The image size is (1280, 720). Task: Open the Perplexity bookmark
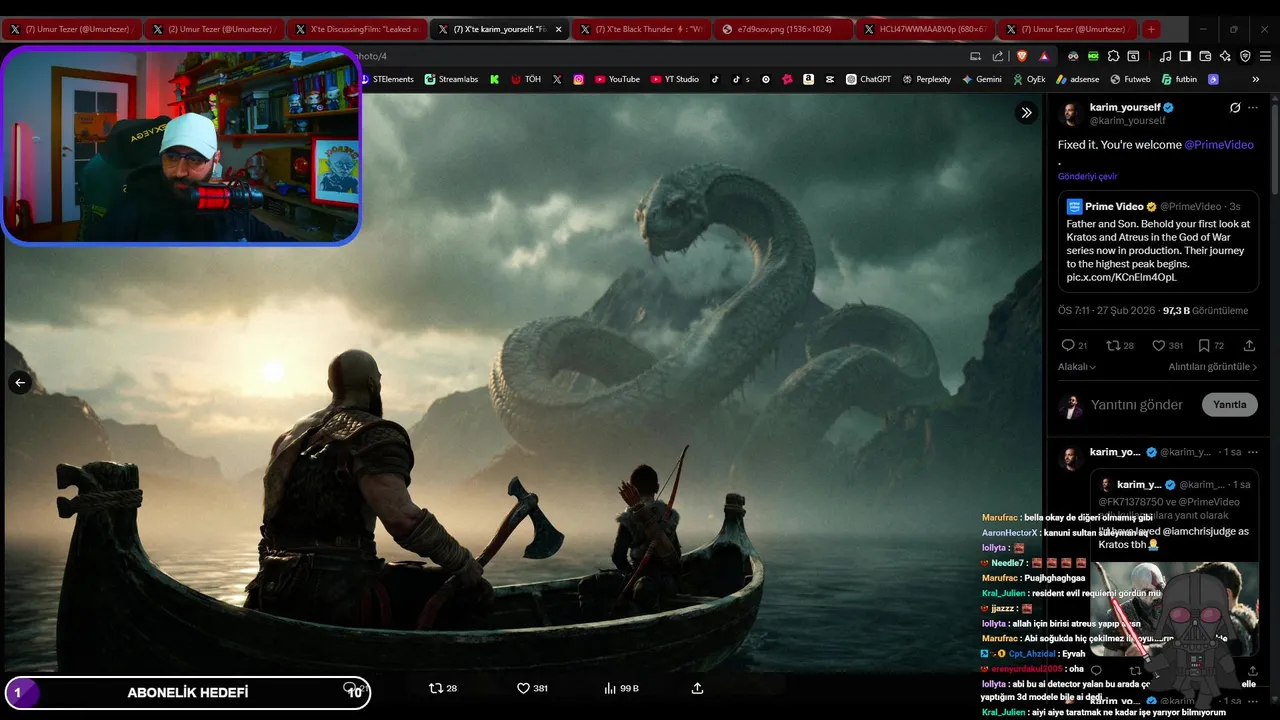click(926, 79)
